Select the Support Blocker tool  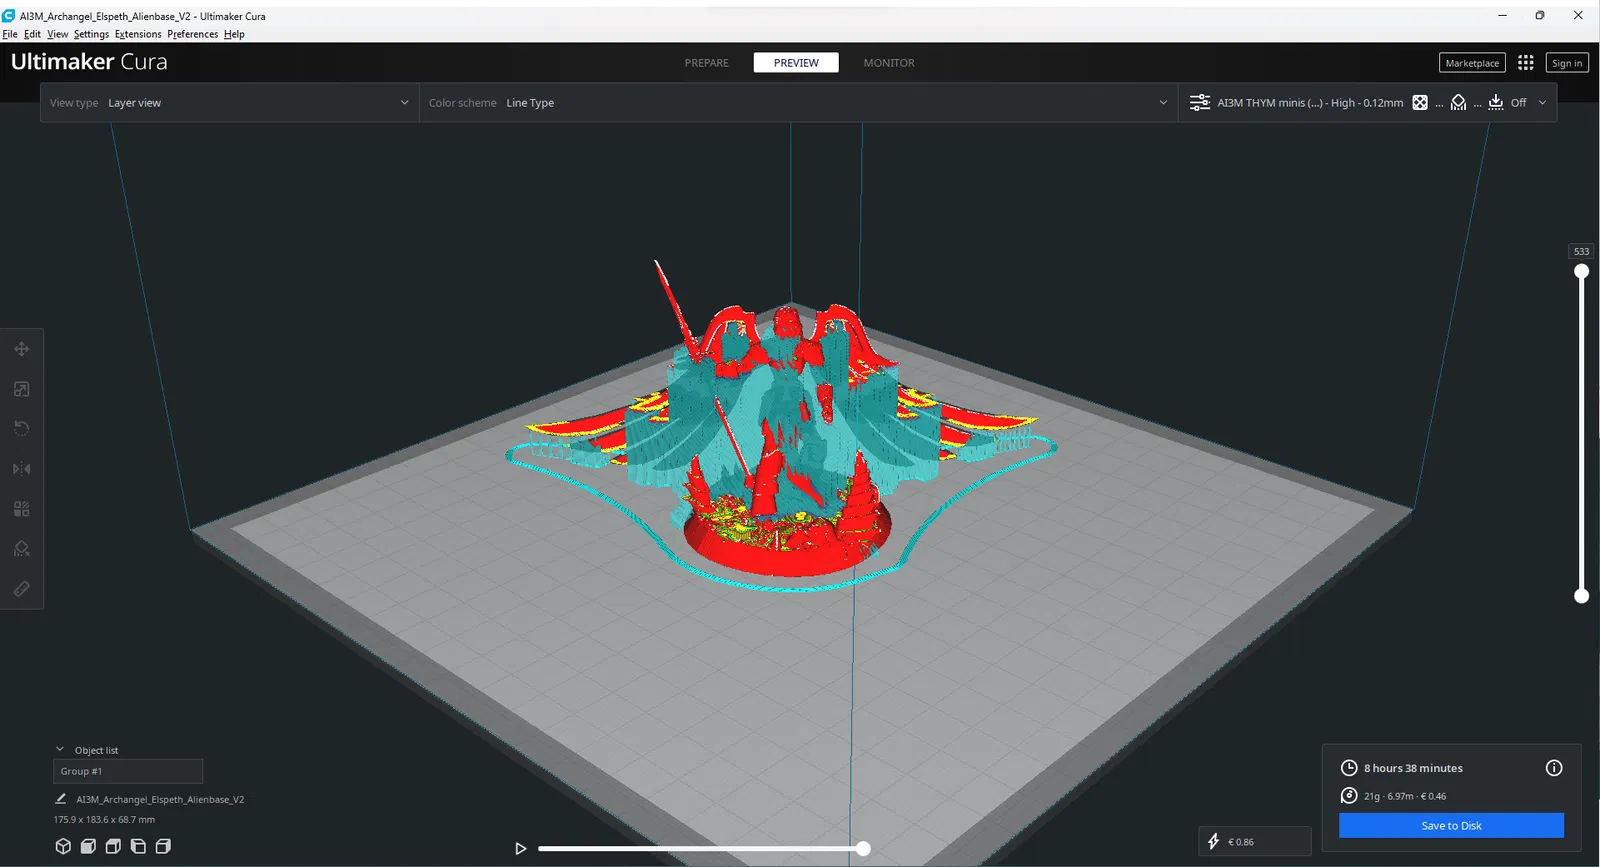click(x=21, y=549)
